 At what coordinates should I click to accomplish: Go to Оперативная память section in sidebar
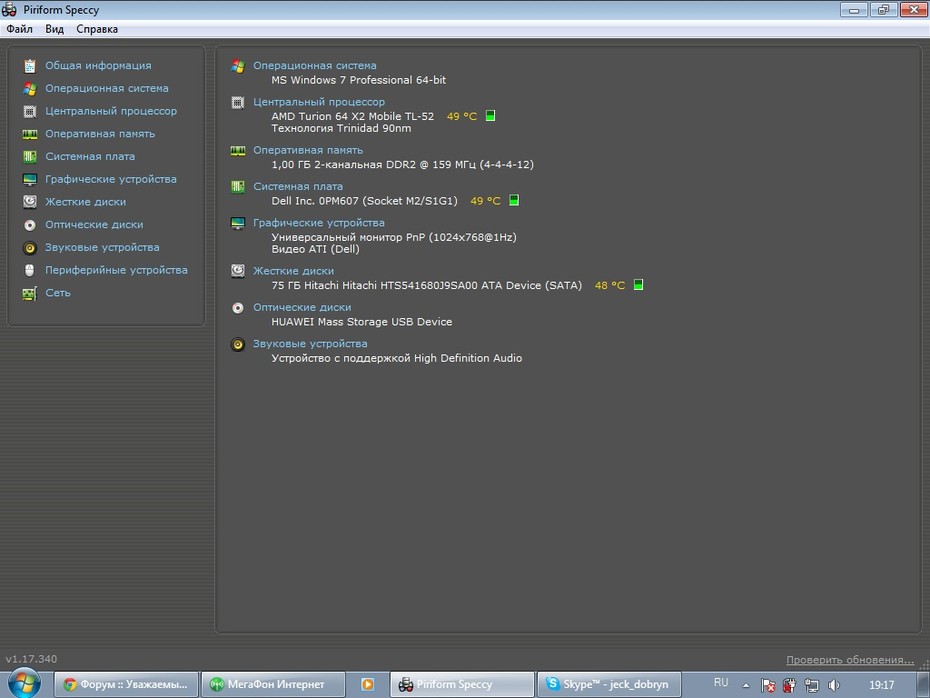point(100,134)
